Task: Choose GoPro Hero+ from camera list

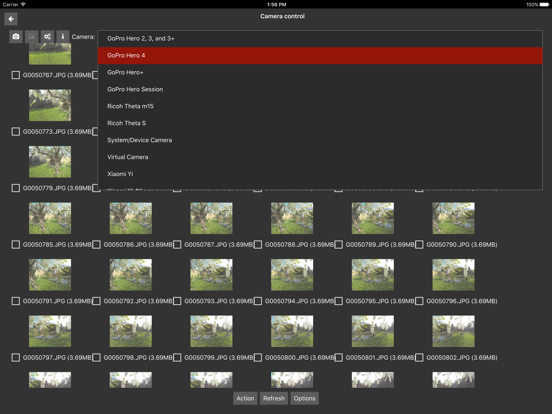Action: pyautogui.click(x=320, y=73)
